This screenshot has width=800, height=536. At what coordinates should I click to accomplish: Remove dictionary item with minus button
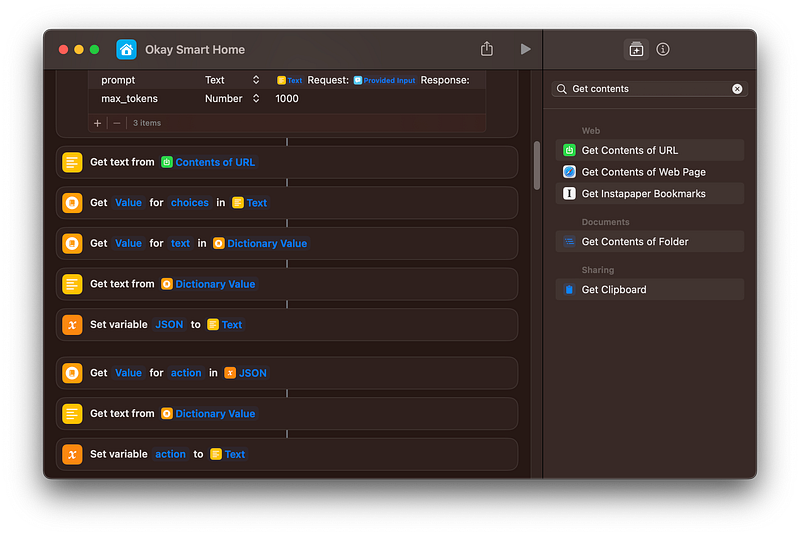pos(117,123)
